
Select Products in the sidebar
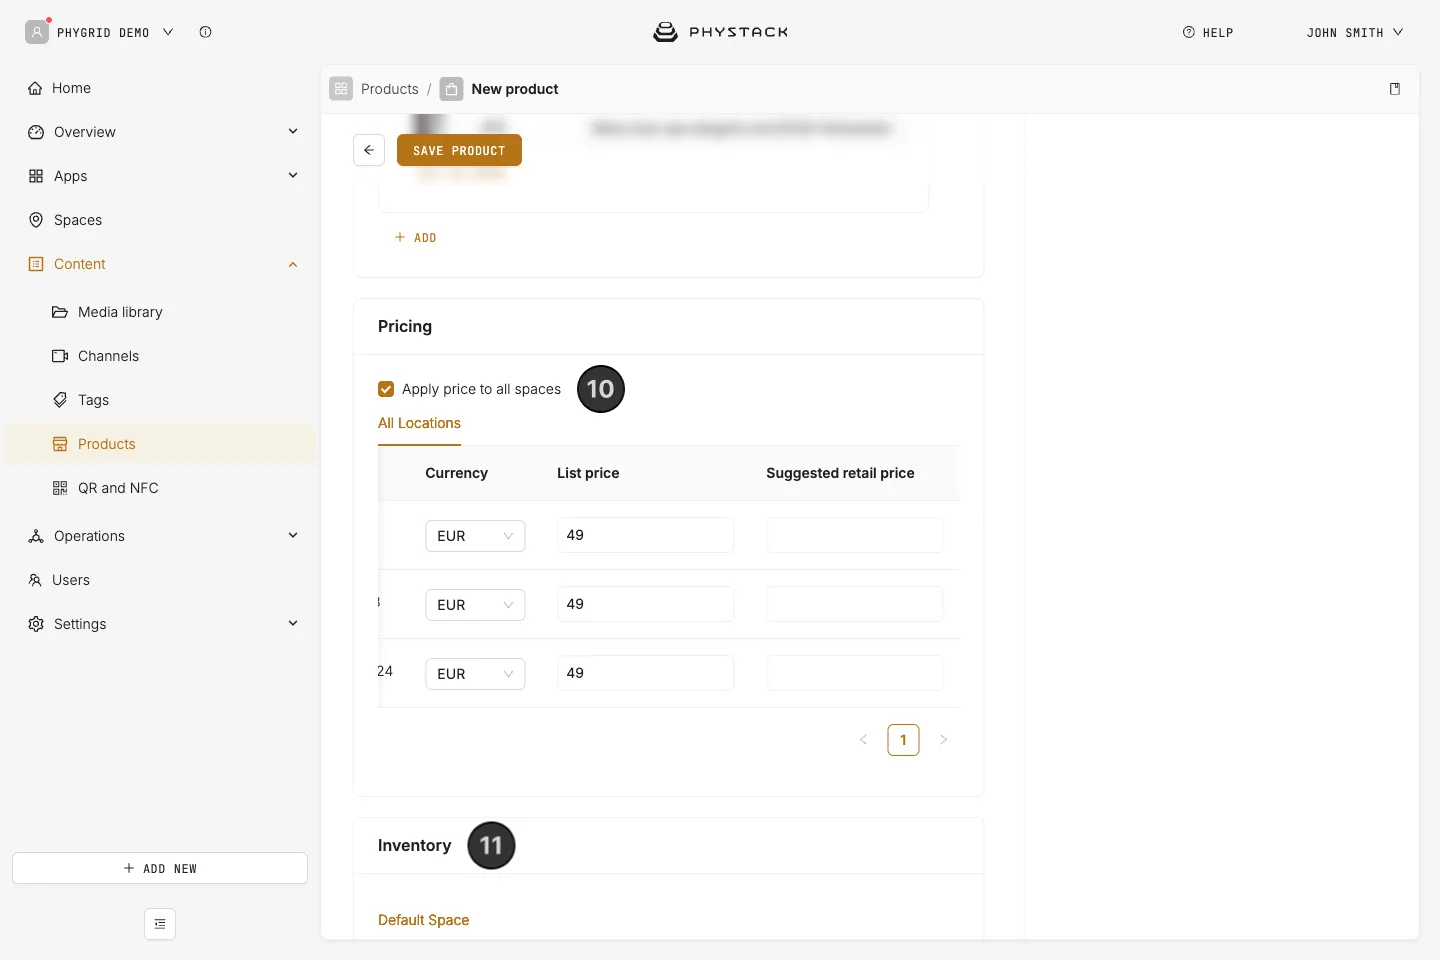click(x=160, y=444)
